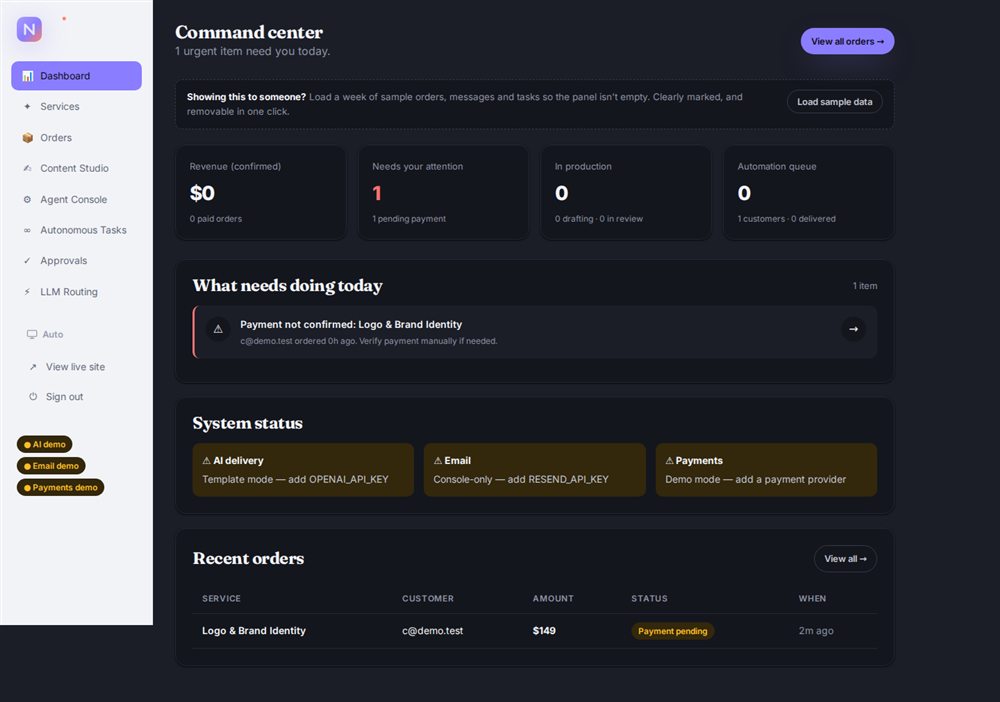Screen dimensions: 1000x702
Task: Click the Email status warning triangle
Action: [x=438, y=460]
